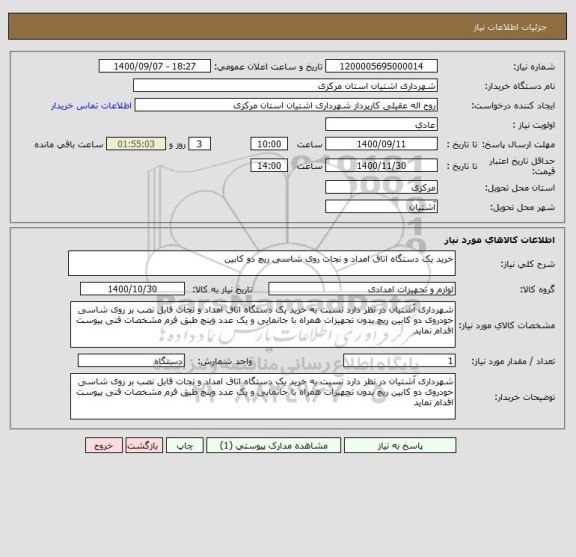This screenshot has width=576, height=557.
Task: Click the توضیحات خریدار label
Action: pos(525,397)
